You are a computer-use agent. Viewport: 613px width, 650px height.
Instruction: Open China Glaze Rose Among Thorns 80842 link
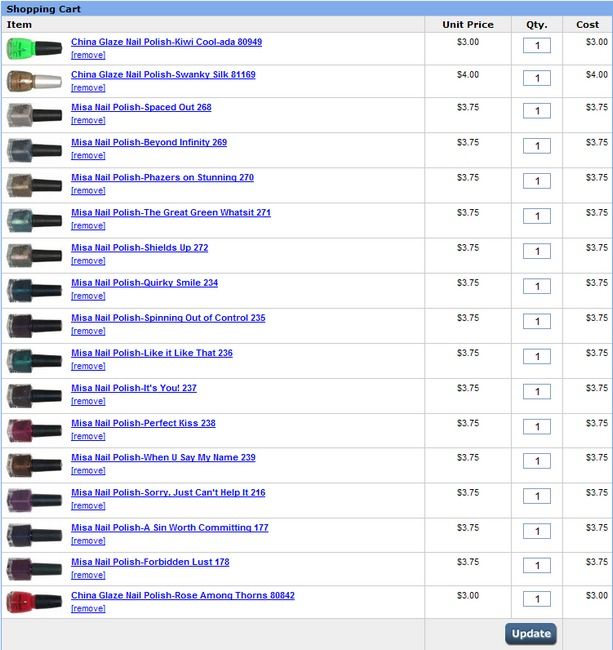(x=182, y=595)
